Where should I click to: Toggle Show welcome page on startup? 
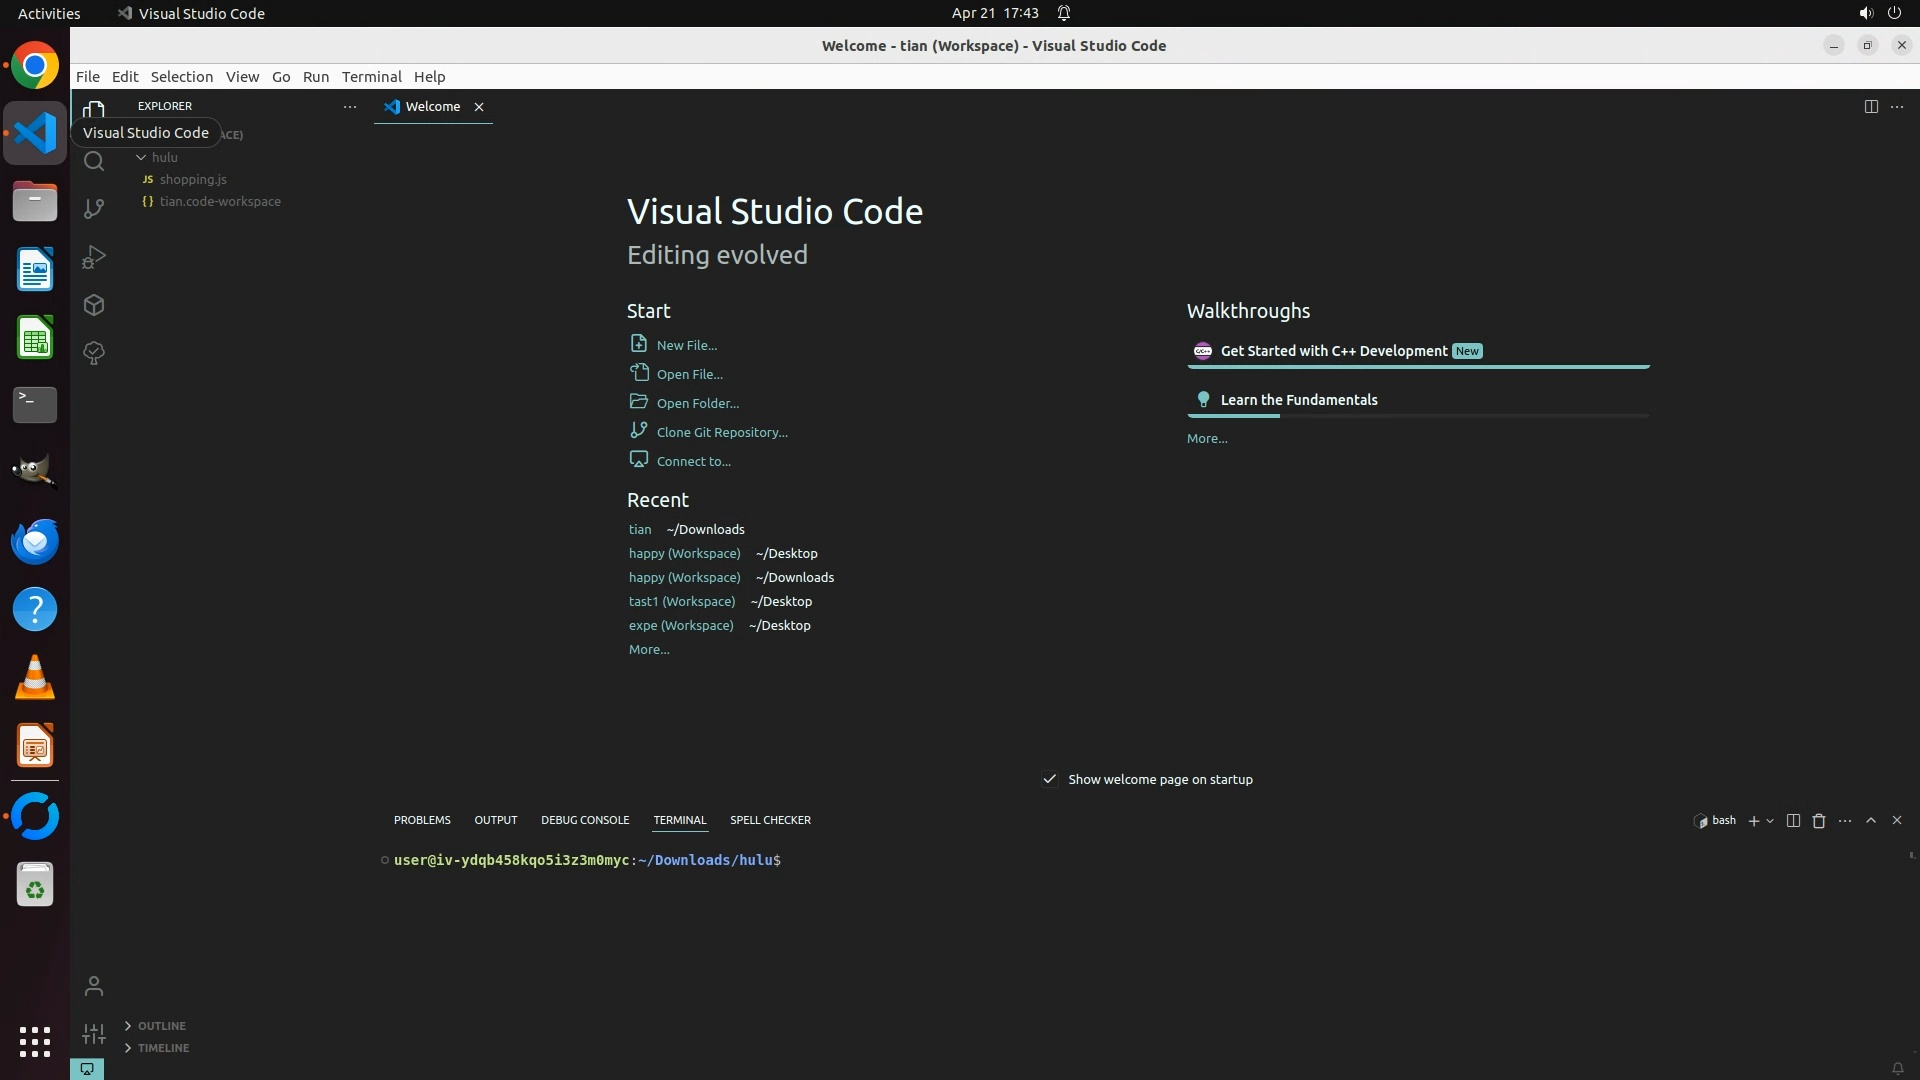(x=1049, y=779)
